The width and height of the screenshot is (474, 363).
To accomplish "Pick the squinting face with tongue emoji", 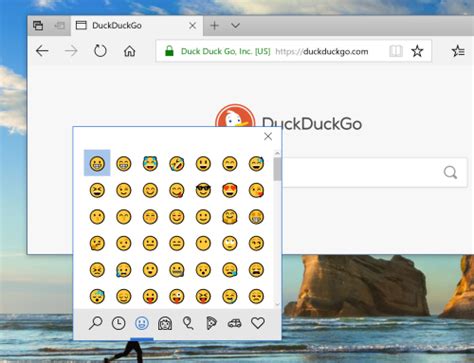I will (203, 296).
